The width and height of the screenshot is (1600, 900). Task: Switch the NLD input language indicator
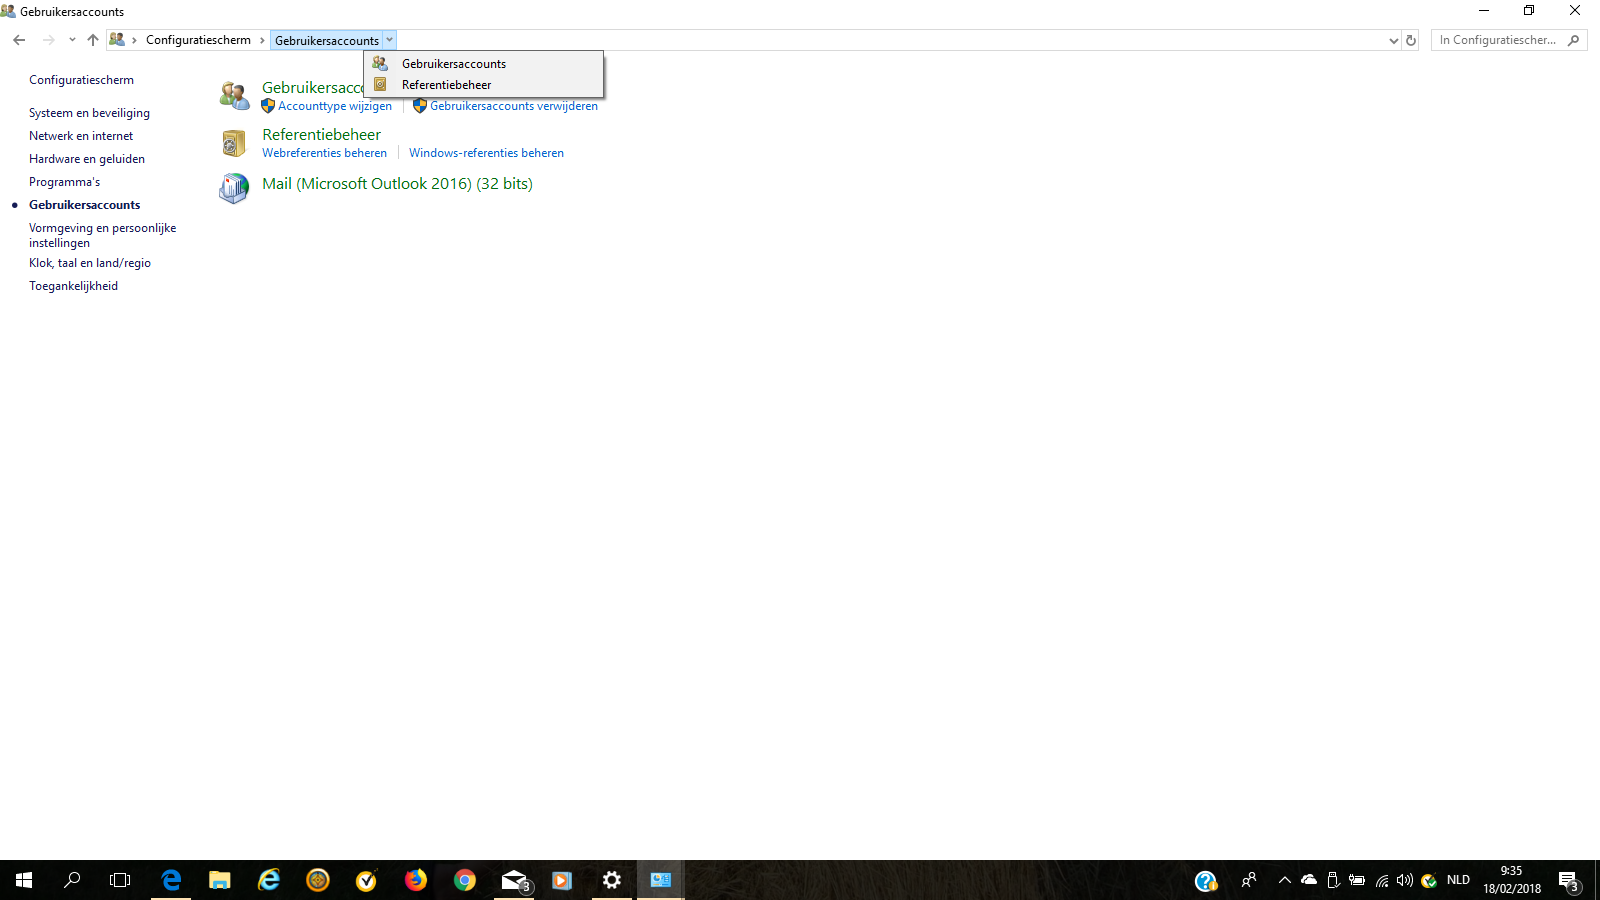click(1458, 880)
